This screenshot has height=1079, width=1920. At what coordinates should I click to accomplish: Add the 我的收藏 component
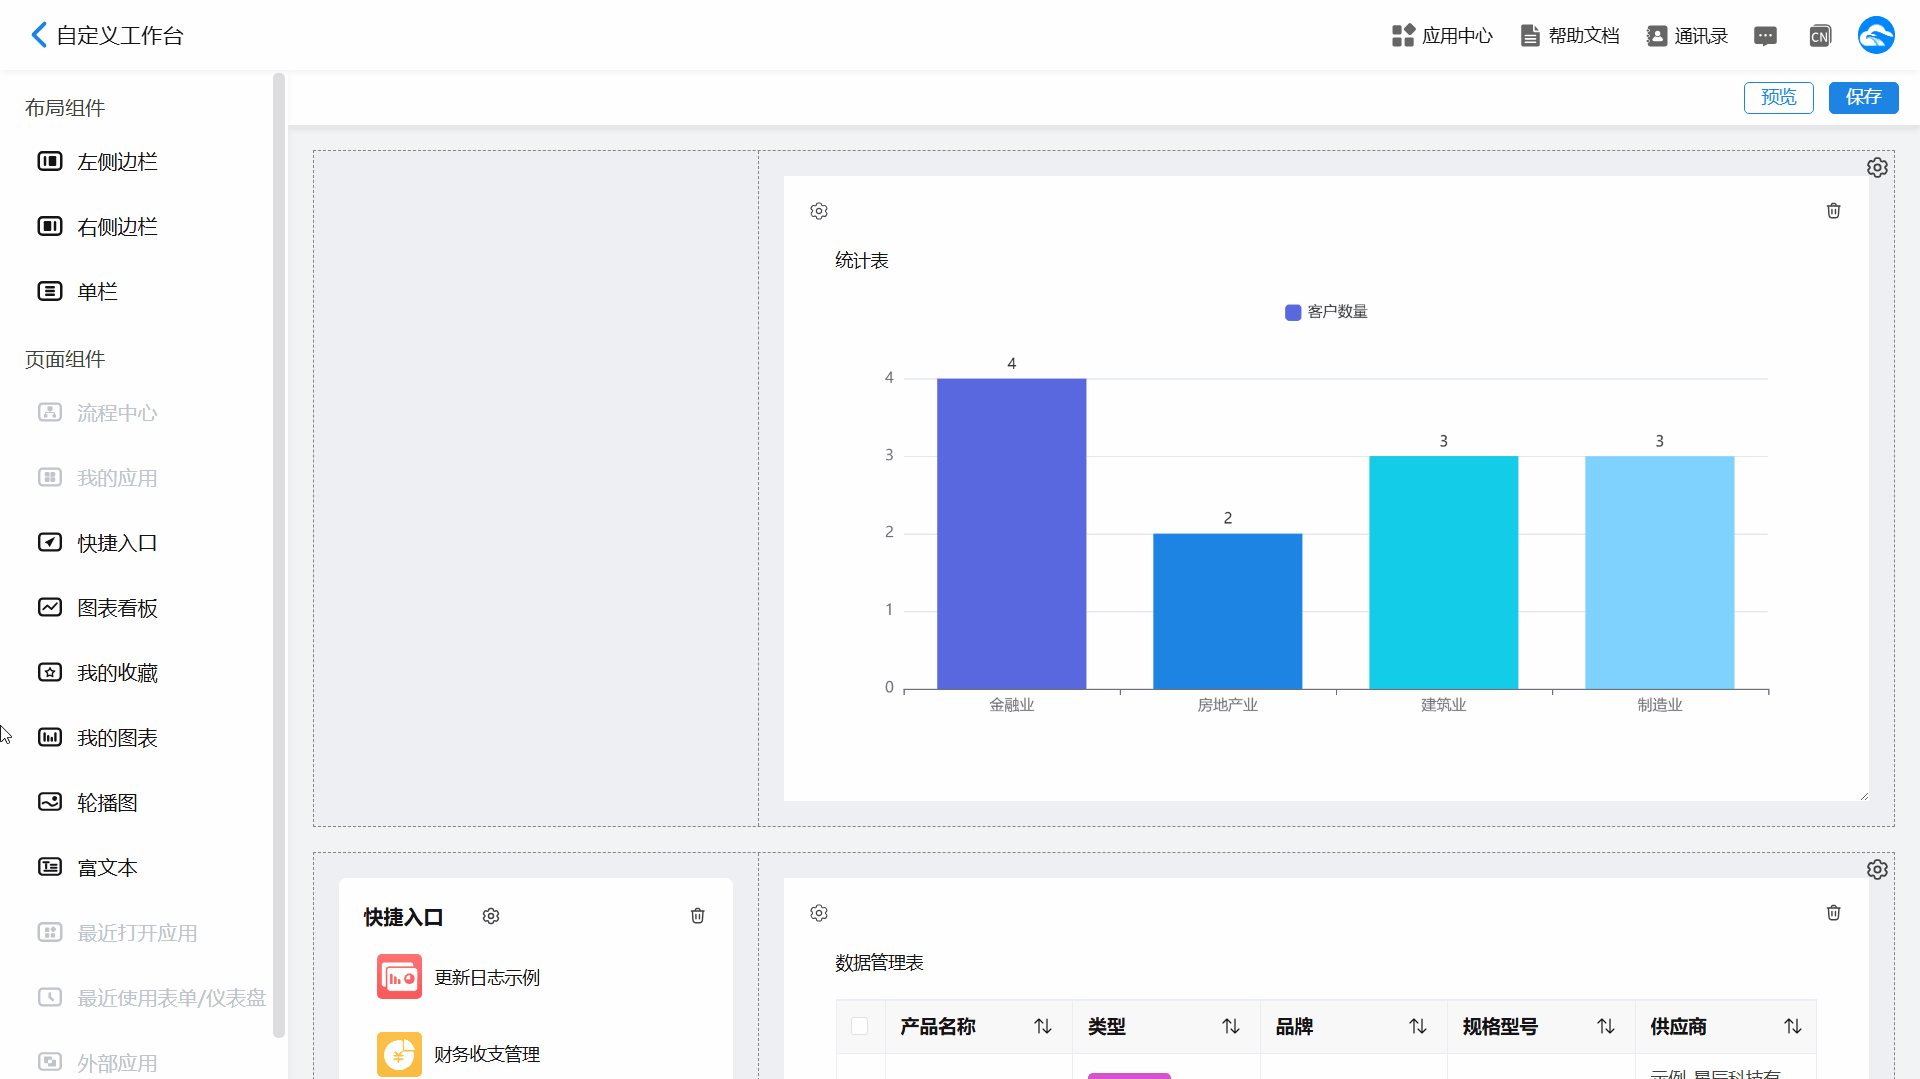click(98, 673)
